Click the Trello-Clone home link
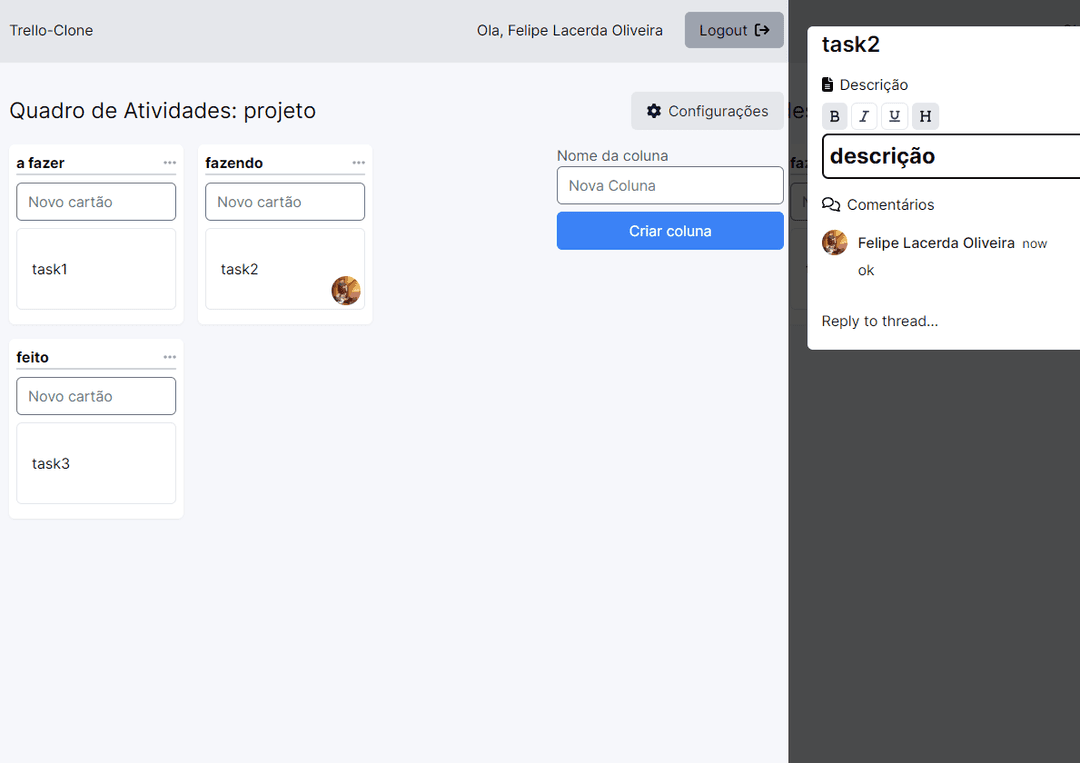 tap(51, 30)
